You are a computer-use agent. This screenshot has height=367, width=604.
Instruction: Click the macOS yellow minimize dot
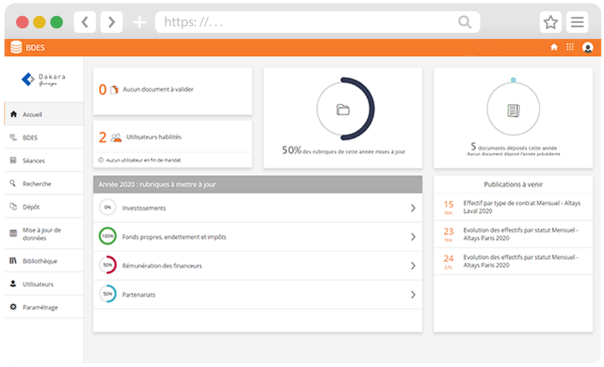pyautogui.click(x=39, y=22)
